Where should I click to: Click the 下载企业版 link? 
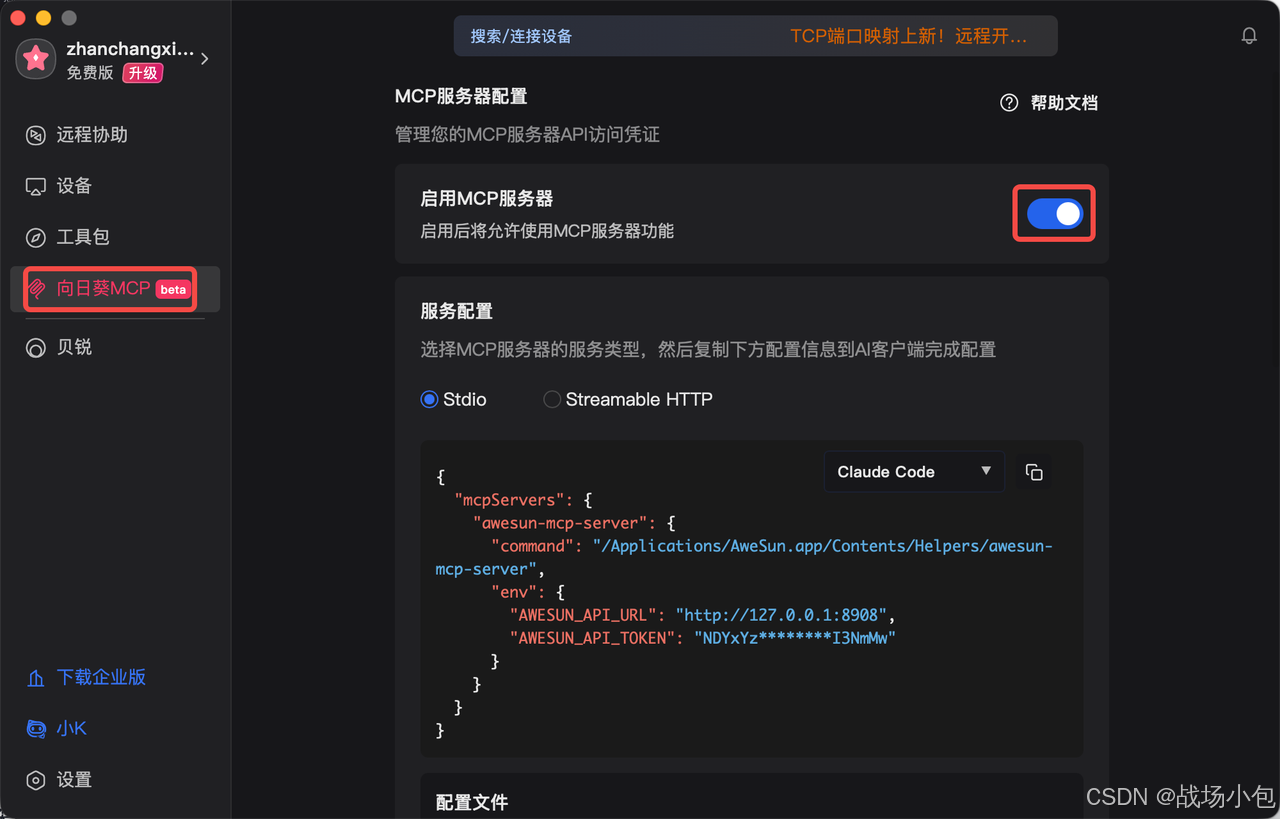pyautogui.click(x=101, y=678)
